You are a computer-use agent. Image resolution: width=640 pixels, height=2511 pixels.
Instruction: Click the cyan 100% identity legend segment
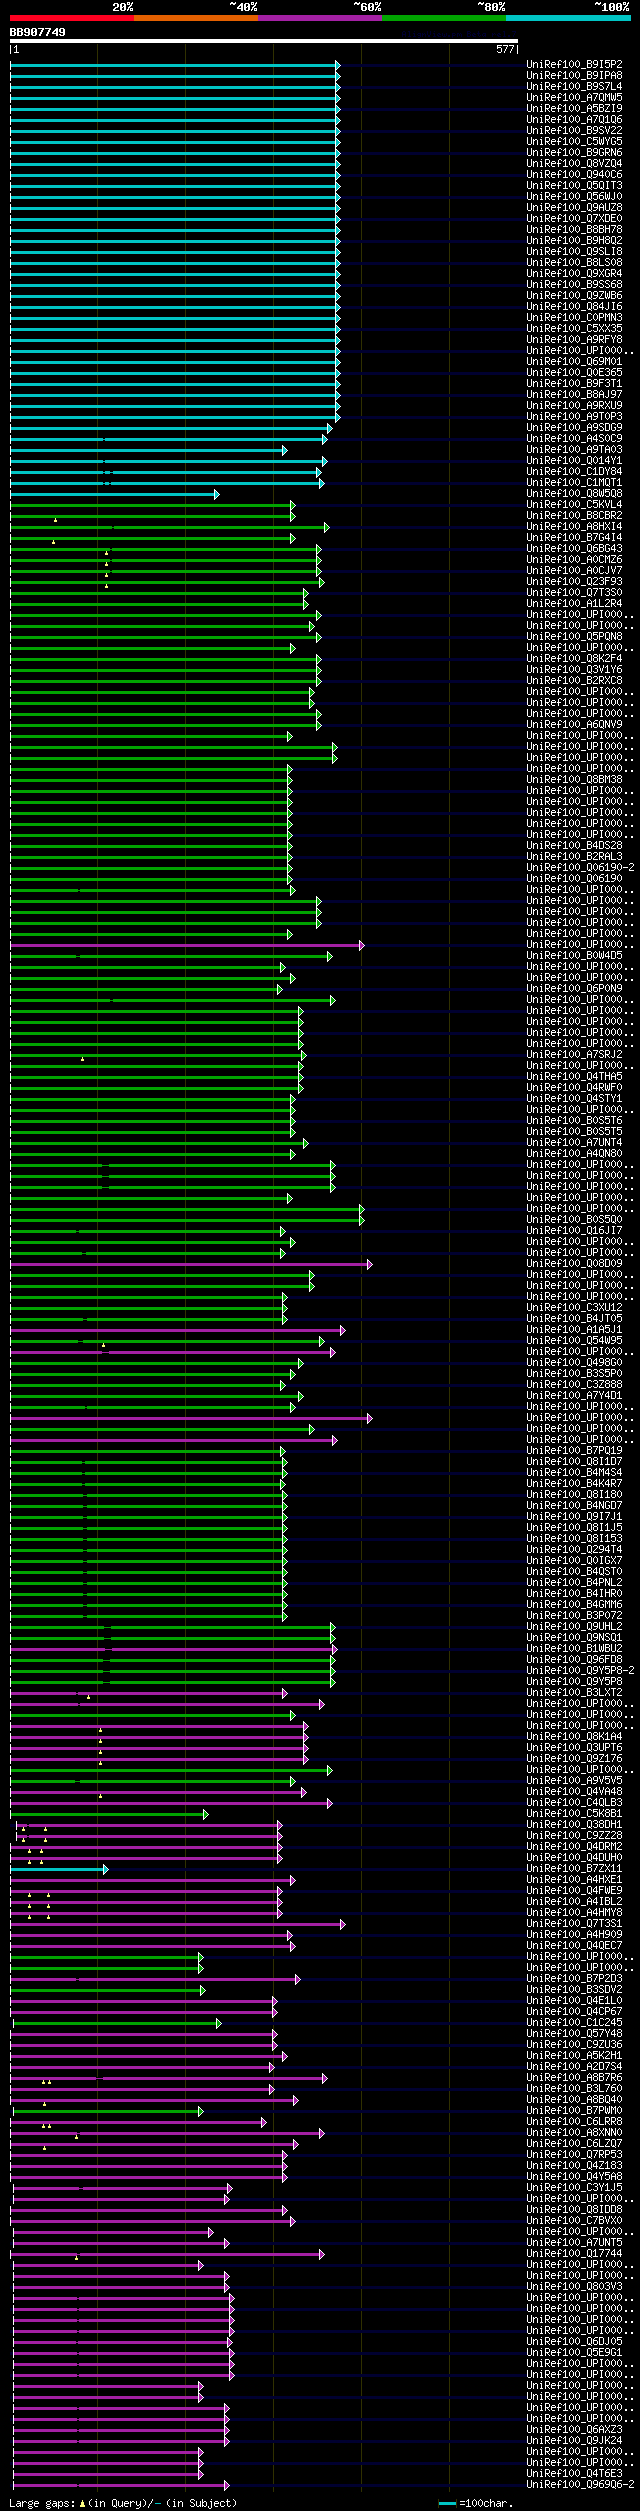point(568,18)
